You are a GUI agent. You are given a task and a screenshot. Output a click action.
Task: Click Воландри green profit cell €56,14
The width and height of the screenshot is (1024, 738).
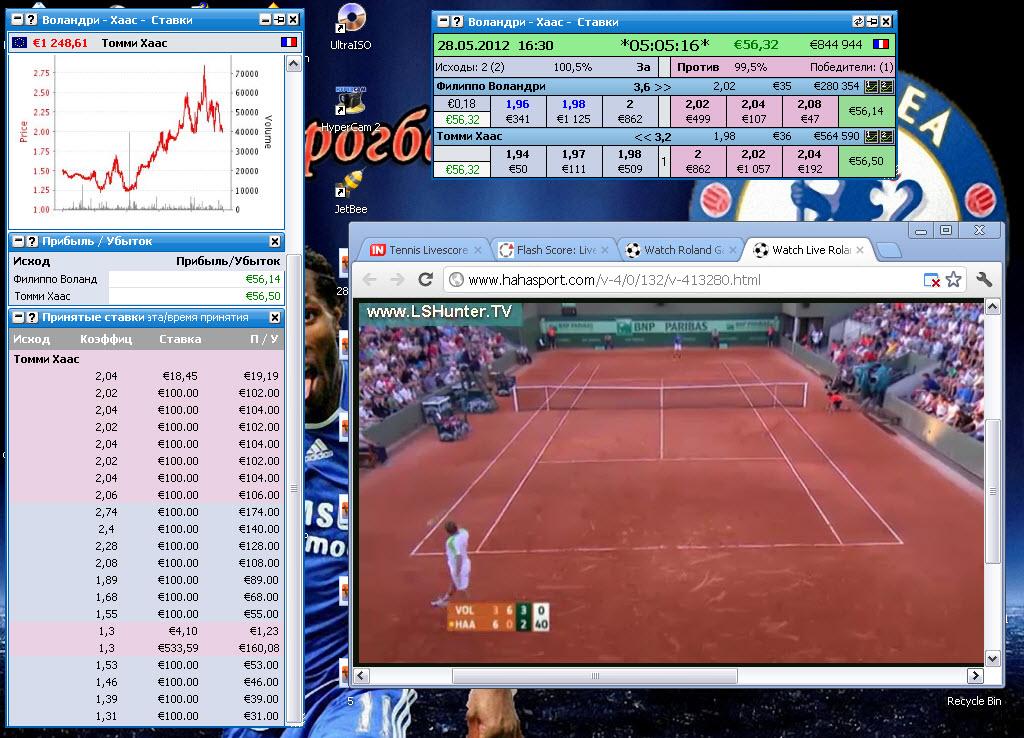(x=866, y=111)
